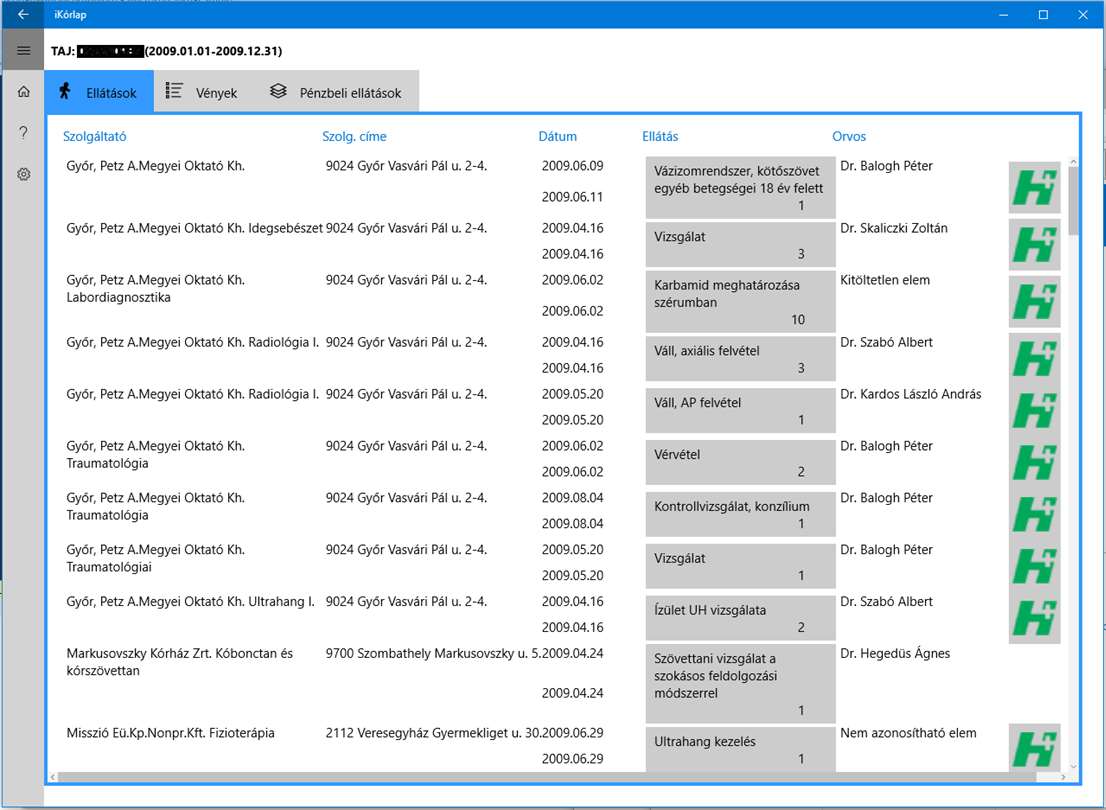Viewport: 1106px width, 810px height.
Task: Select the Ultrahang kezelés care box
Action: point(740,749)
